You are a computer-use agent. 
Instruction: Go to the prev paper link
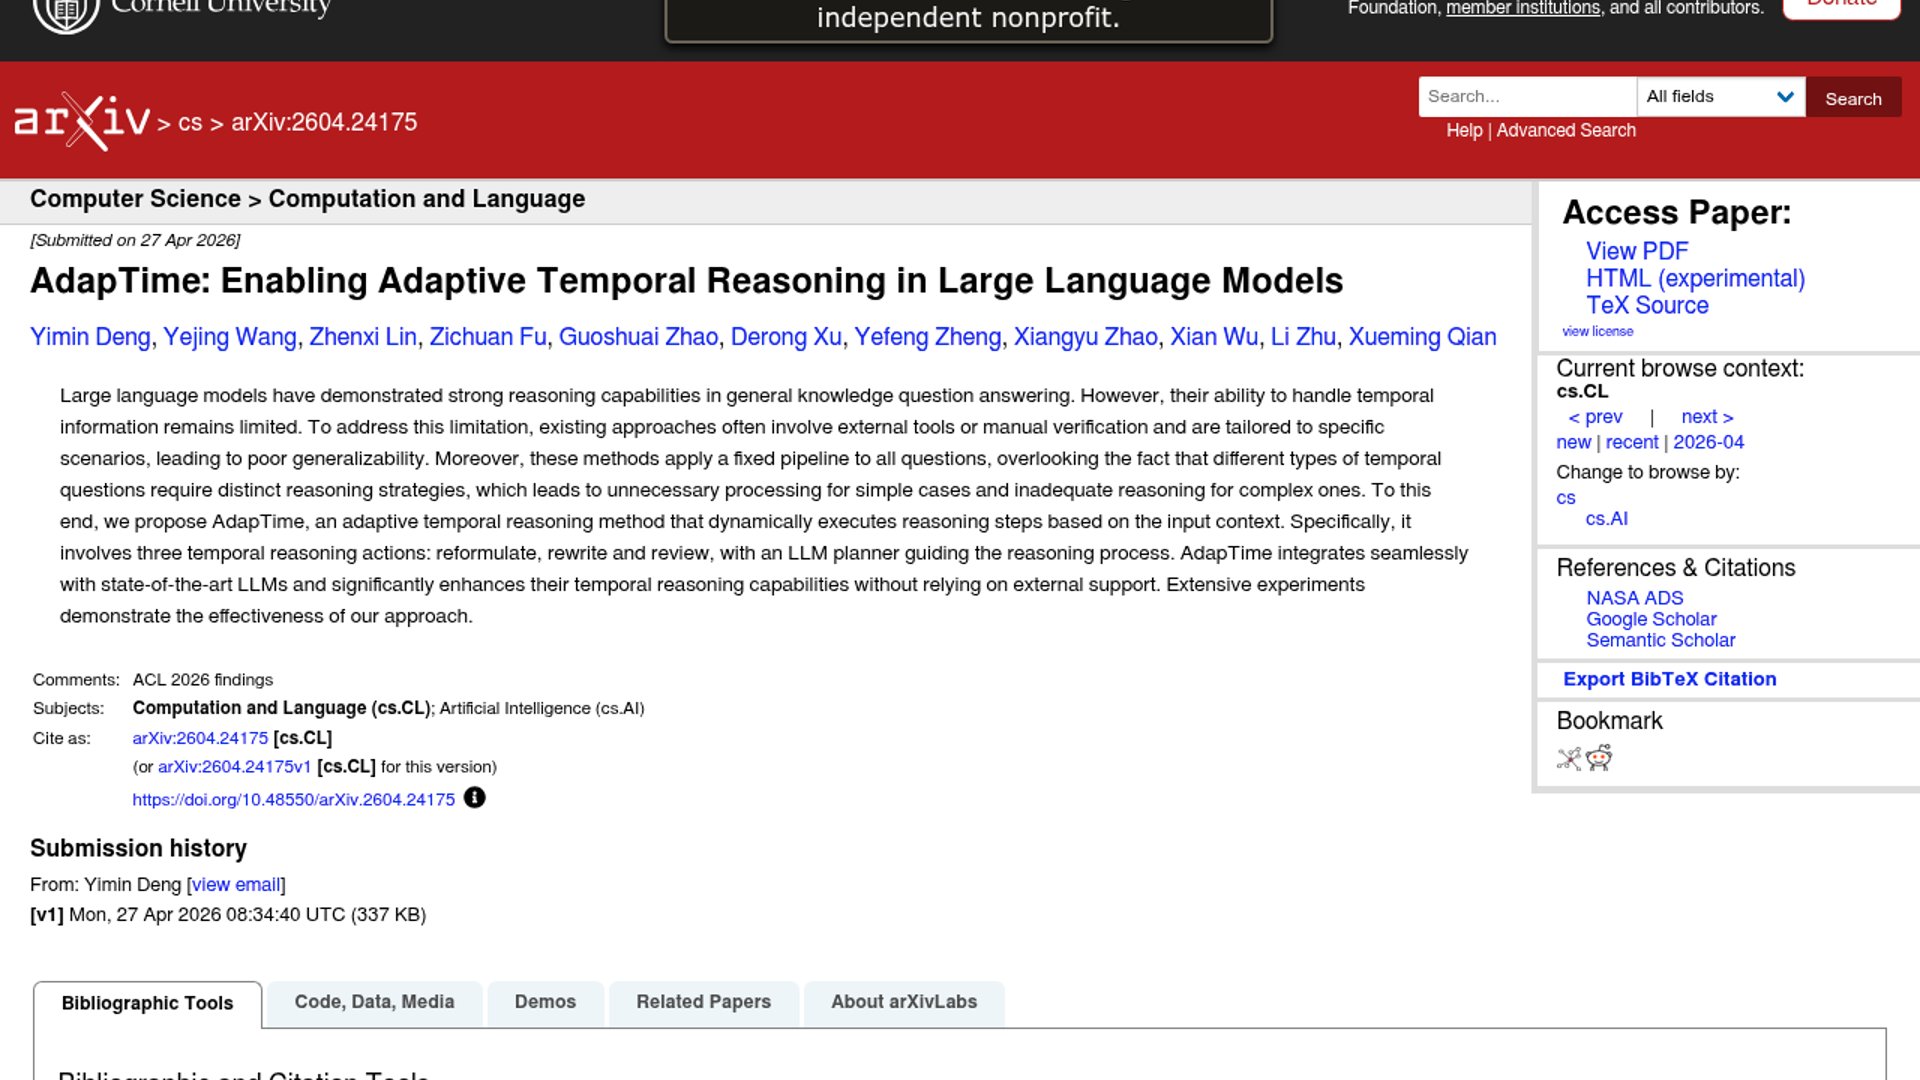pos(1595,417)
